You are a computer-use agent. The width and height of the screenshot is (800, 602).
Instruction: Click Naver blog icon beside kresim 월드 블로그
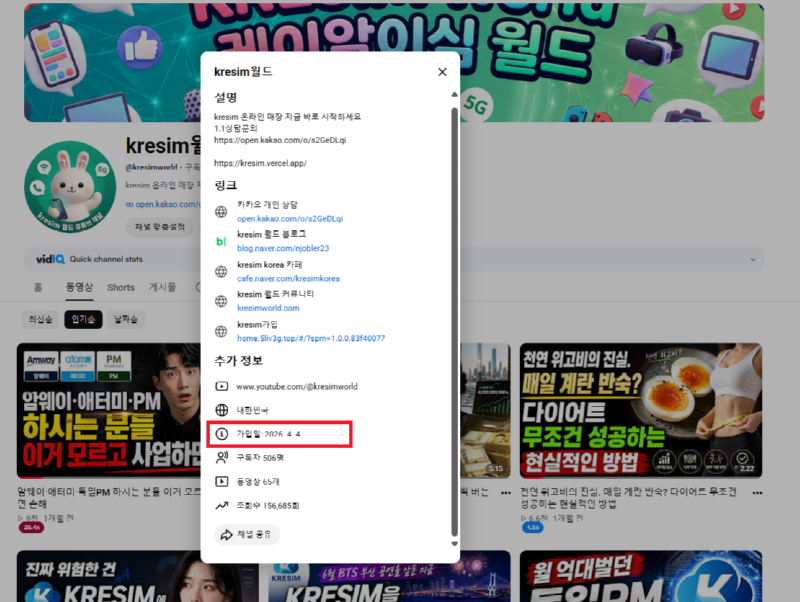point(221,241)
